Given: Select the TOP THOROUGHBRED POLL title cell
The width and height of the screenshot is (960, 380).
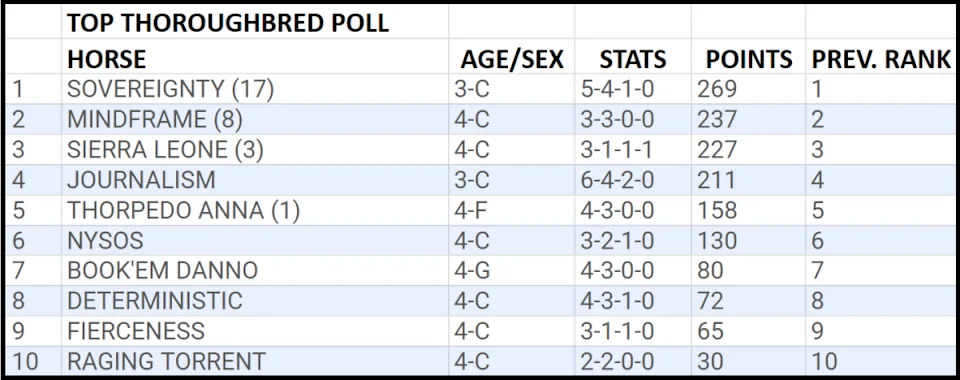Looking at the screenshot, I should pyautogui.click(x=255, y=23).
